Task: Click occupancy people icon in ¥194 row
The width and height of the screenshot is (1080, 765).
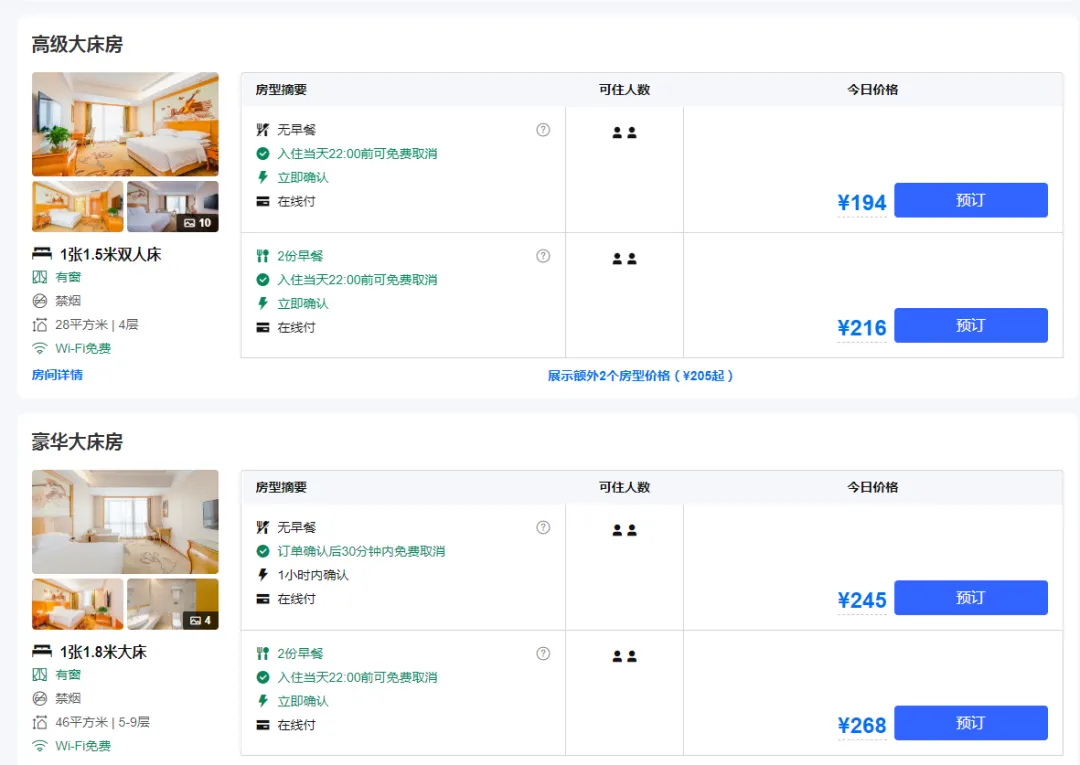Action: click(624, 132)
